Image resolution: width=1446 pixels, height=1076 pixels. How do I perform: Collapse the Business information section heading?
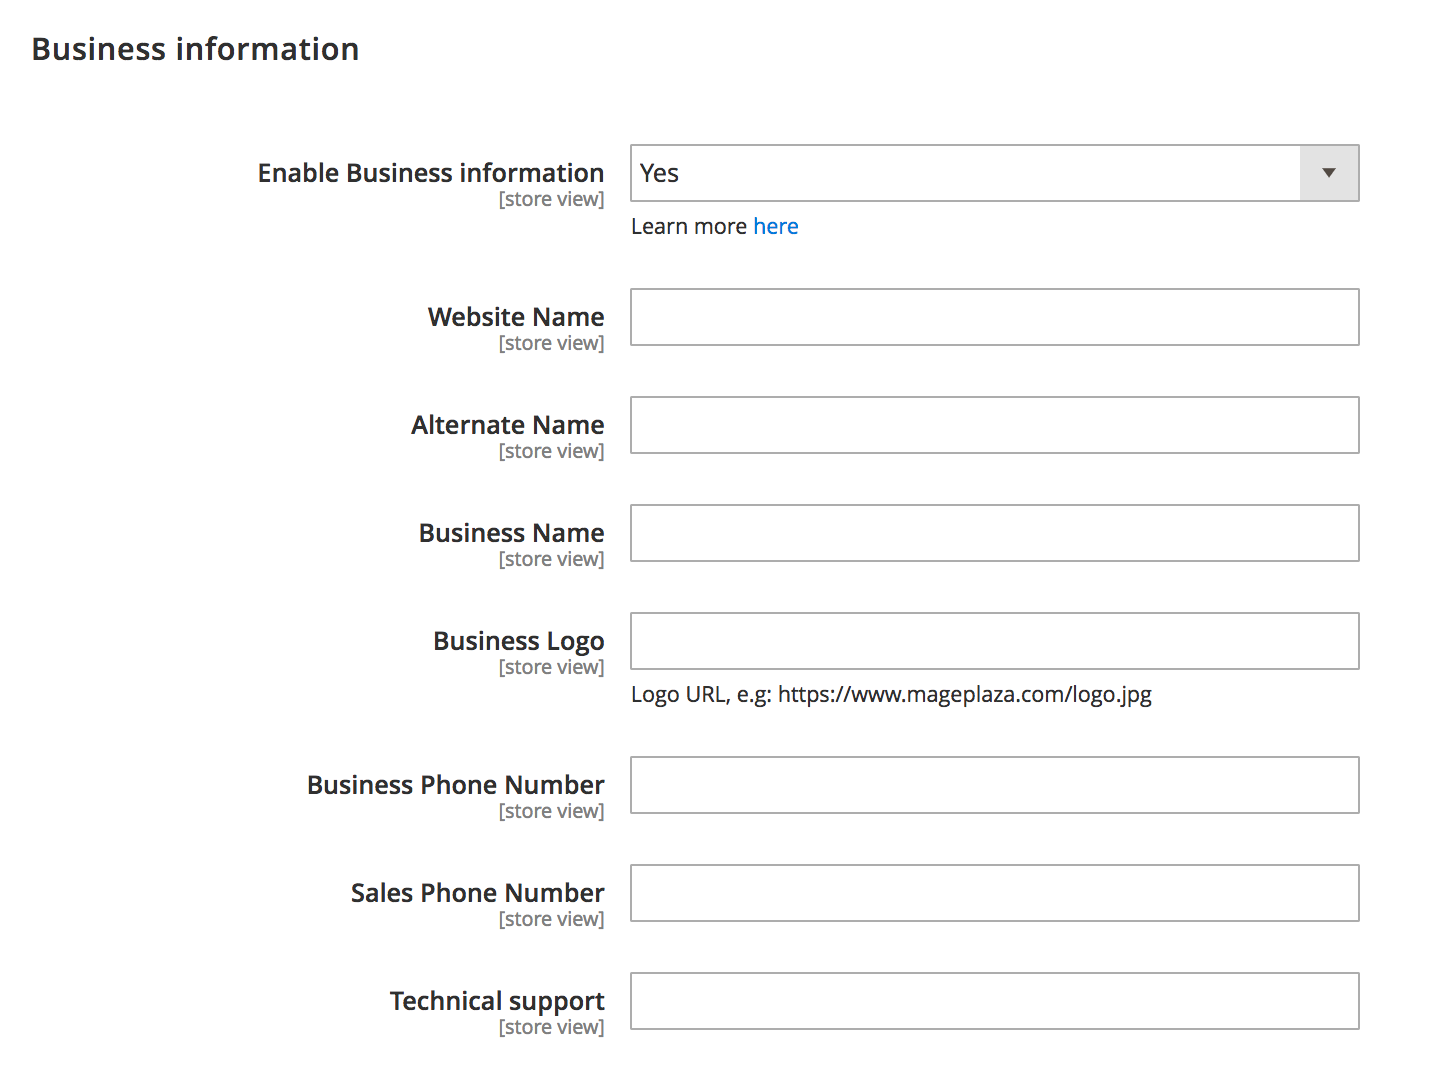(195, 49)
